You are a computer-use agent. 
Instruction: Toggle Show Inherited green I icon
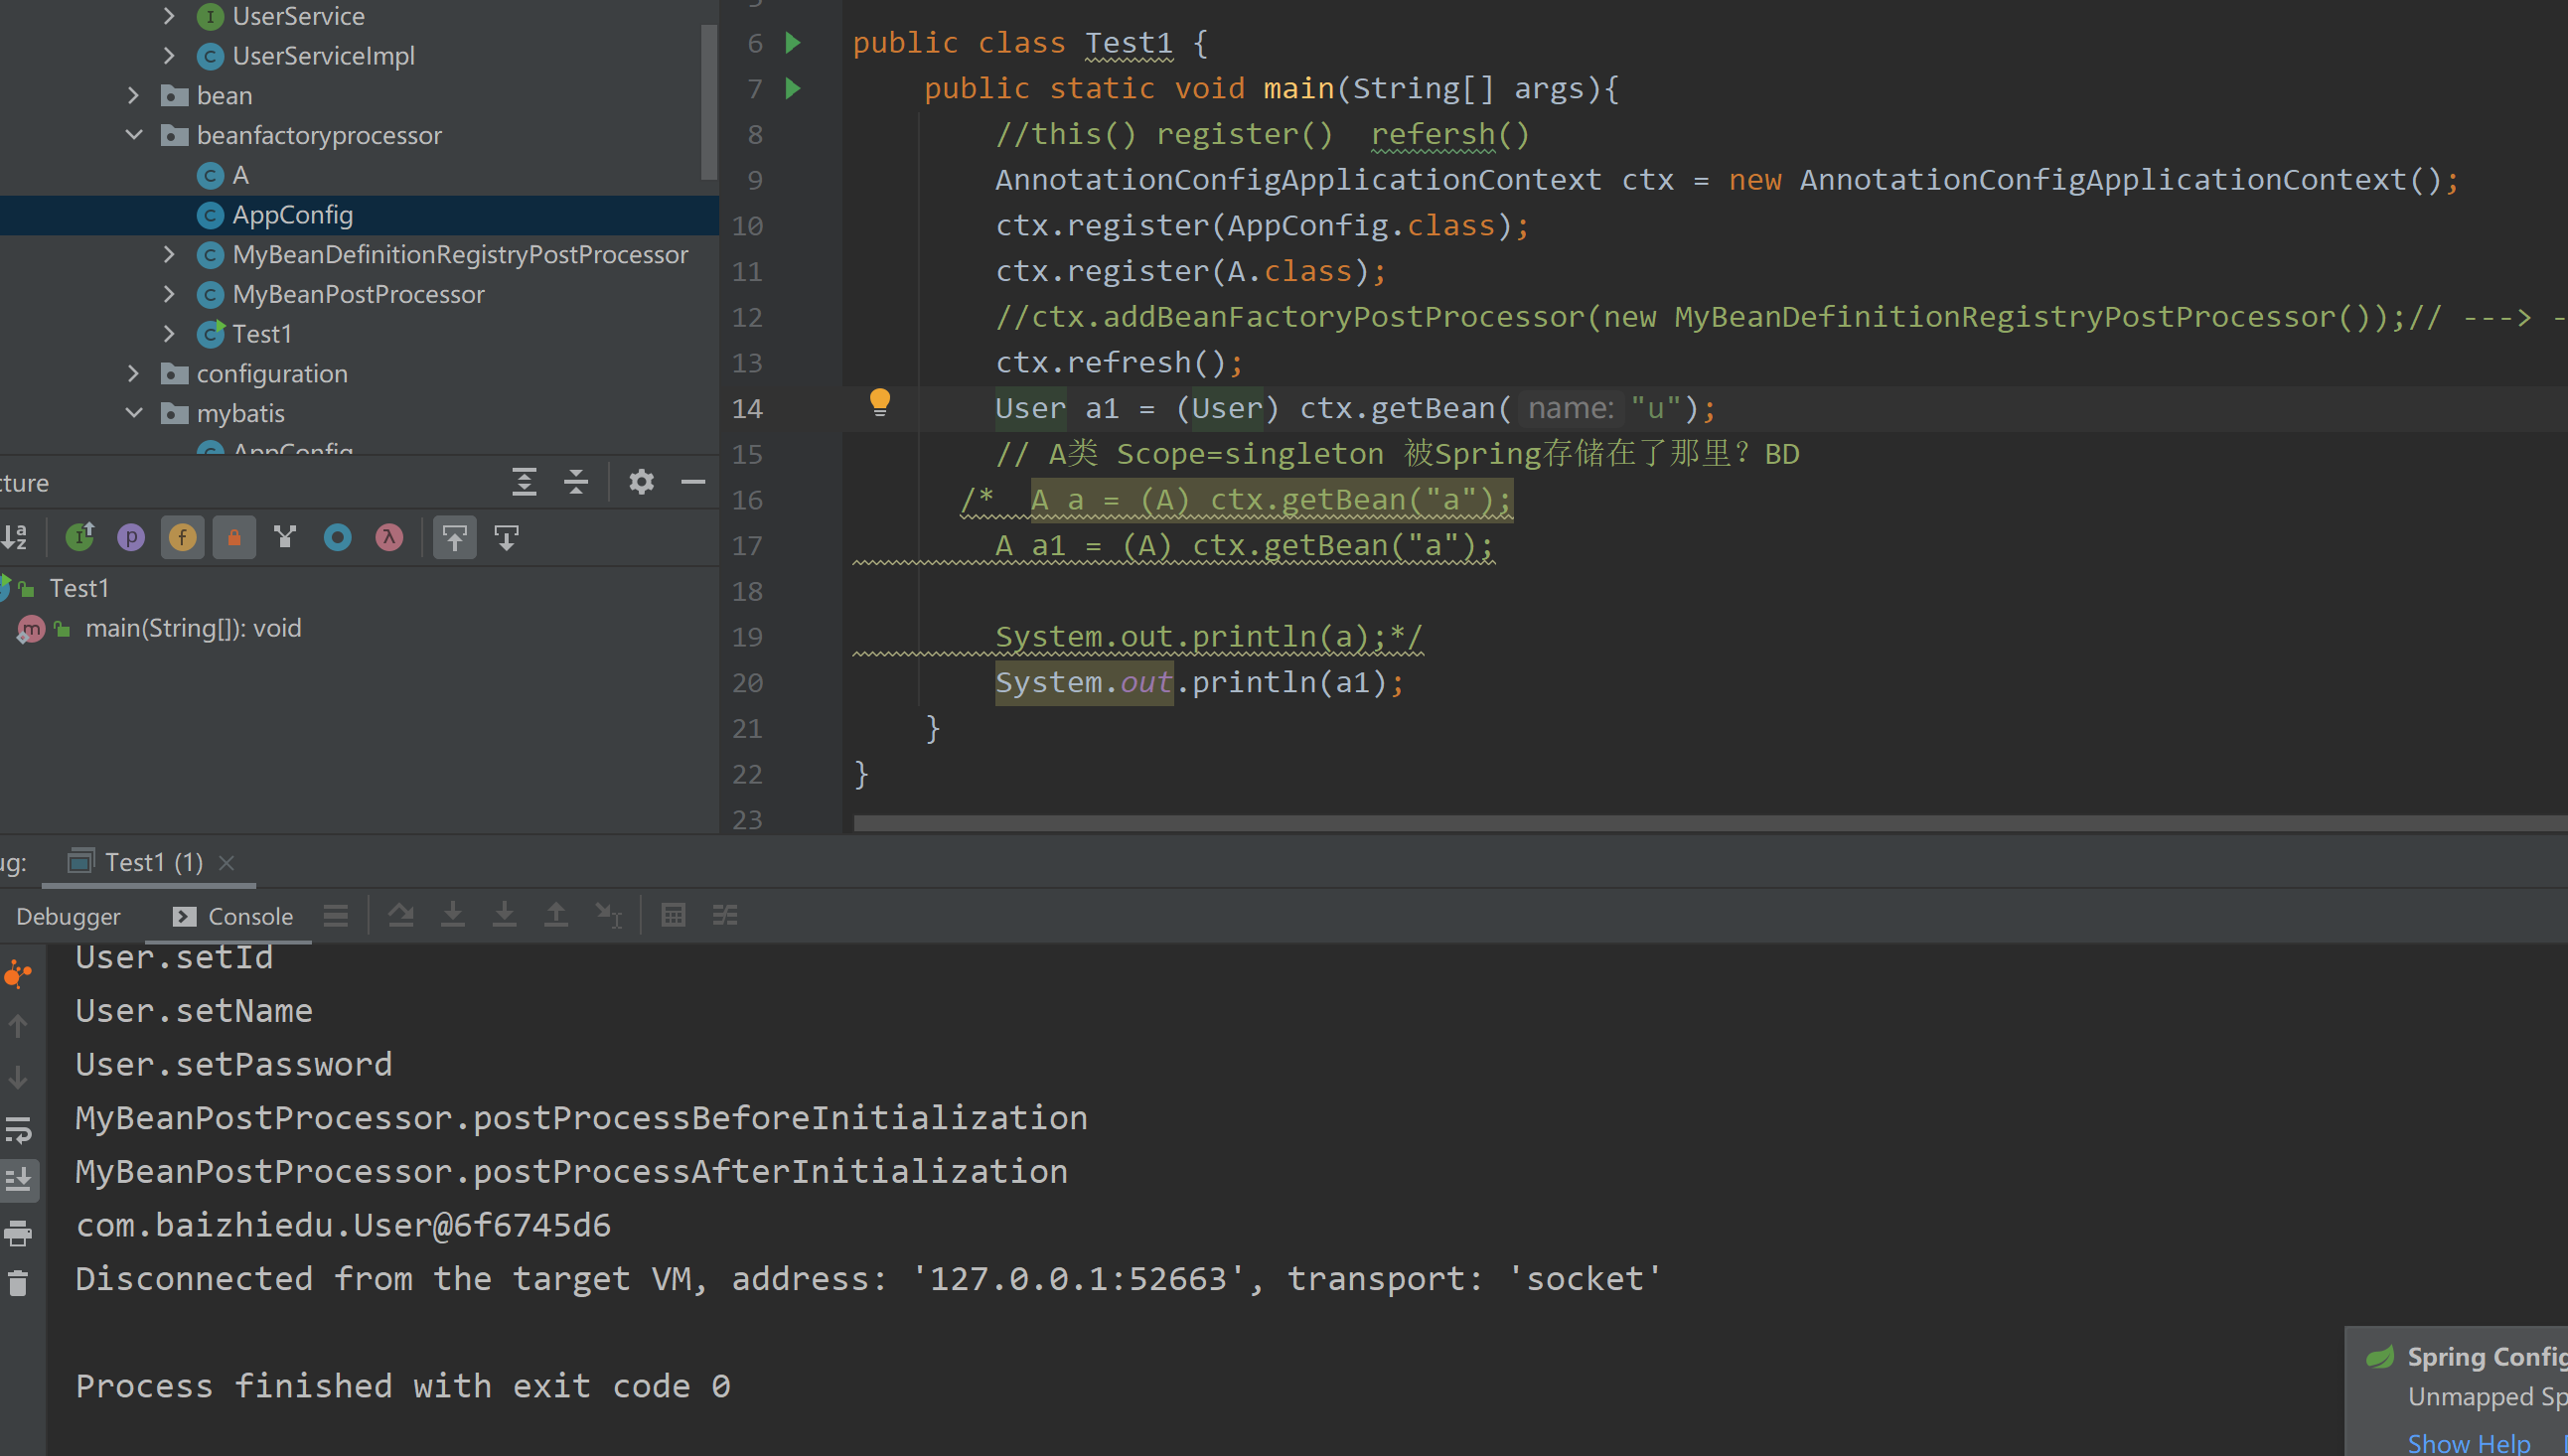[x=80, y=538]
